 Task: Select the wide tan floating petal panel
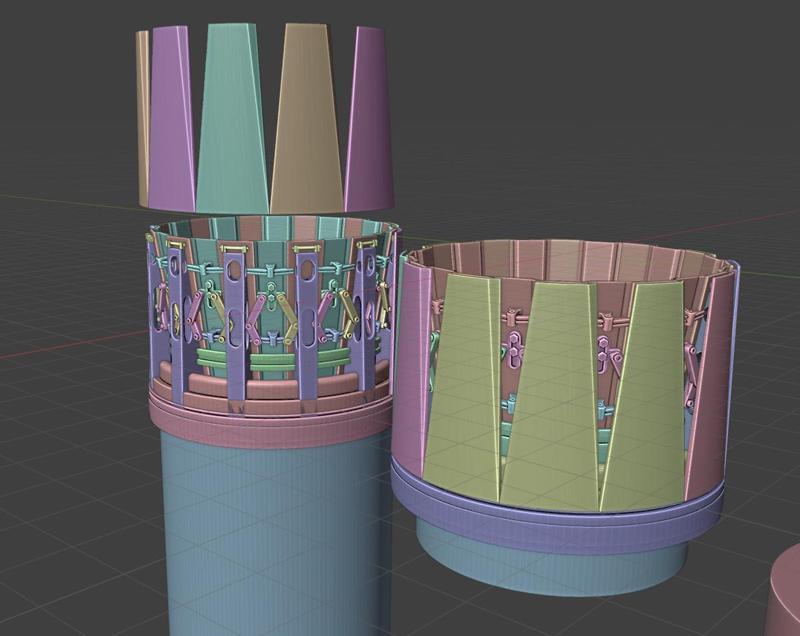pyautogui.click(x=306, y=120)
